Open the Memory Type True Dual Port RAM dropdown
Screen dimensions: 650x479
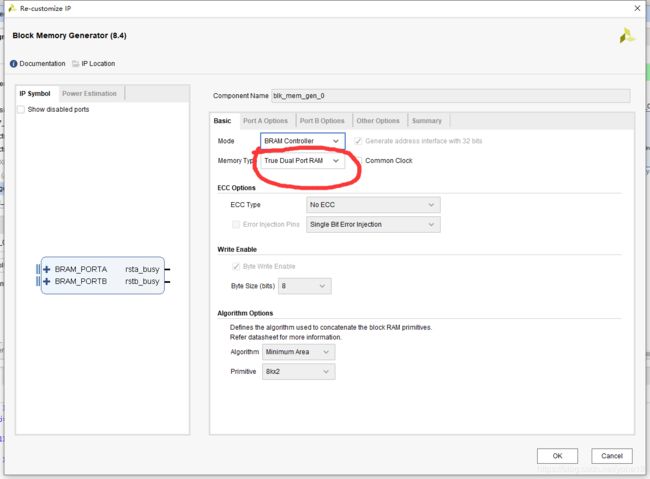[x=303, y=160]
